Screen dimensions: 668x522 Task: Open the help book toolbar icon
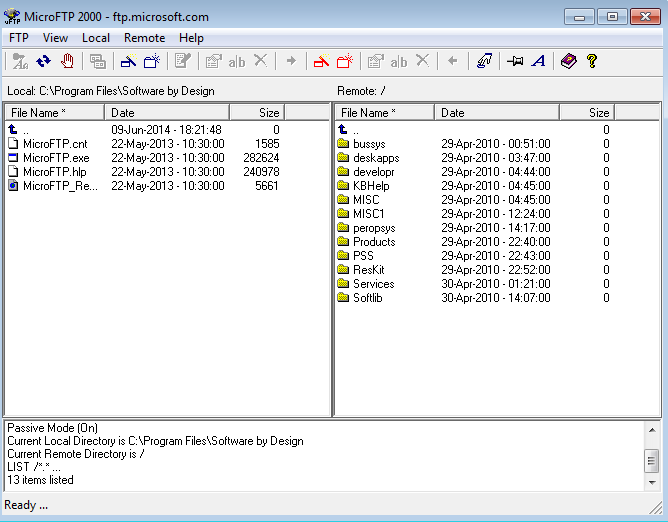coord(568,62)
